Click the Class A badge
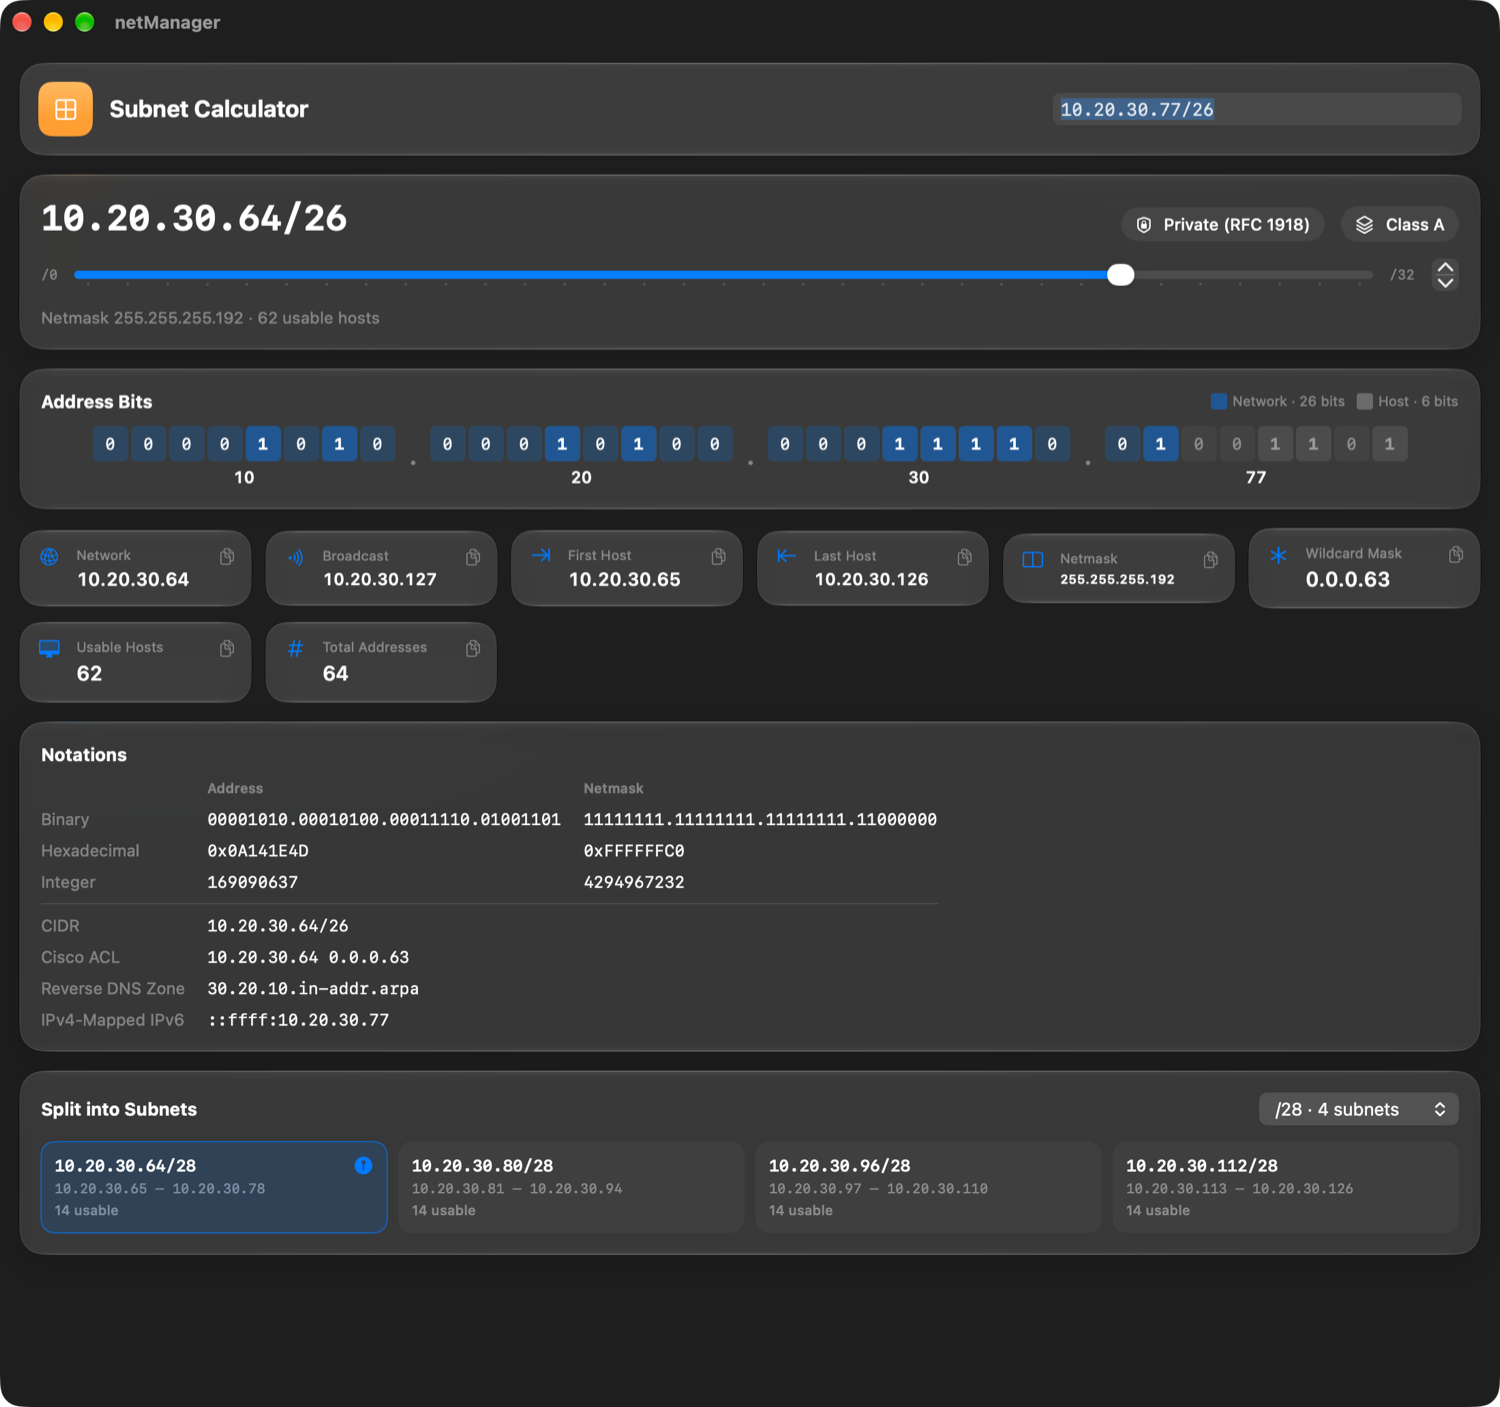 [1399, 225]
